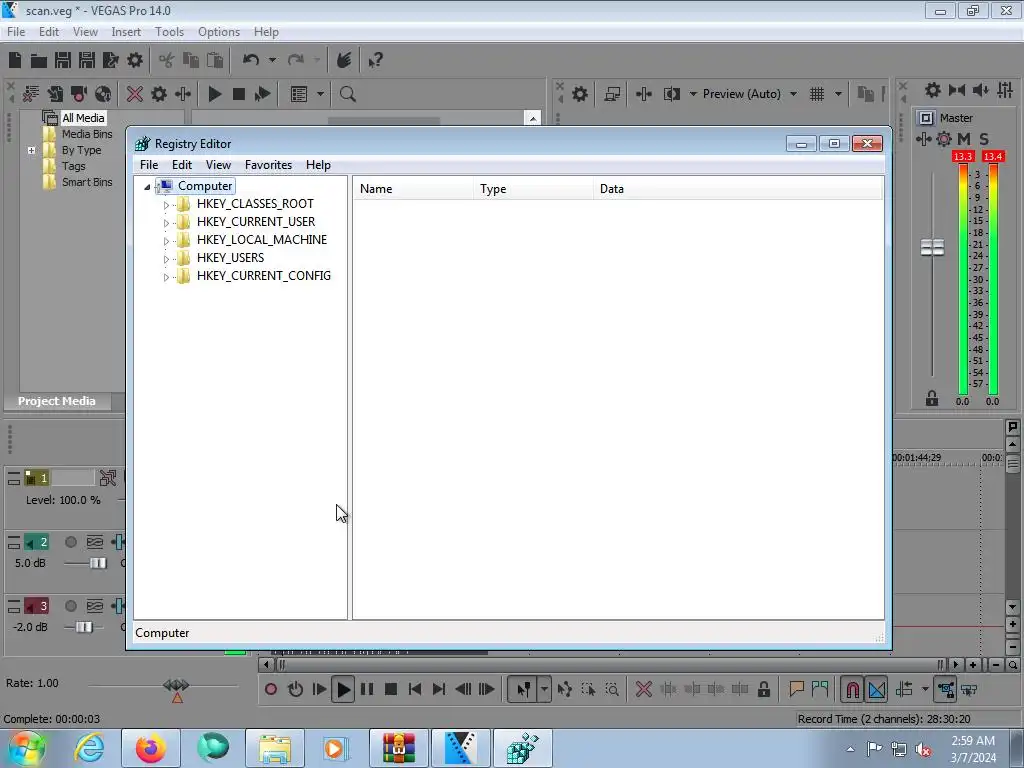
Task: Click WinRAR icon in Windows taskbar
Action: (x=399, y=748)
